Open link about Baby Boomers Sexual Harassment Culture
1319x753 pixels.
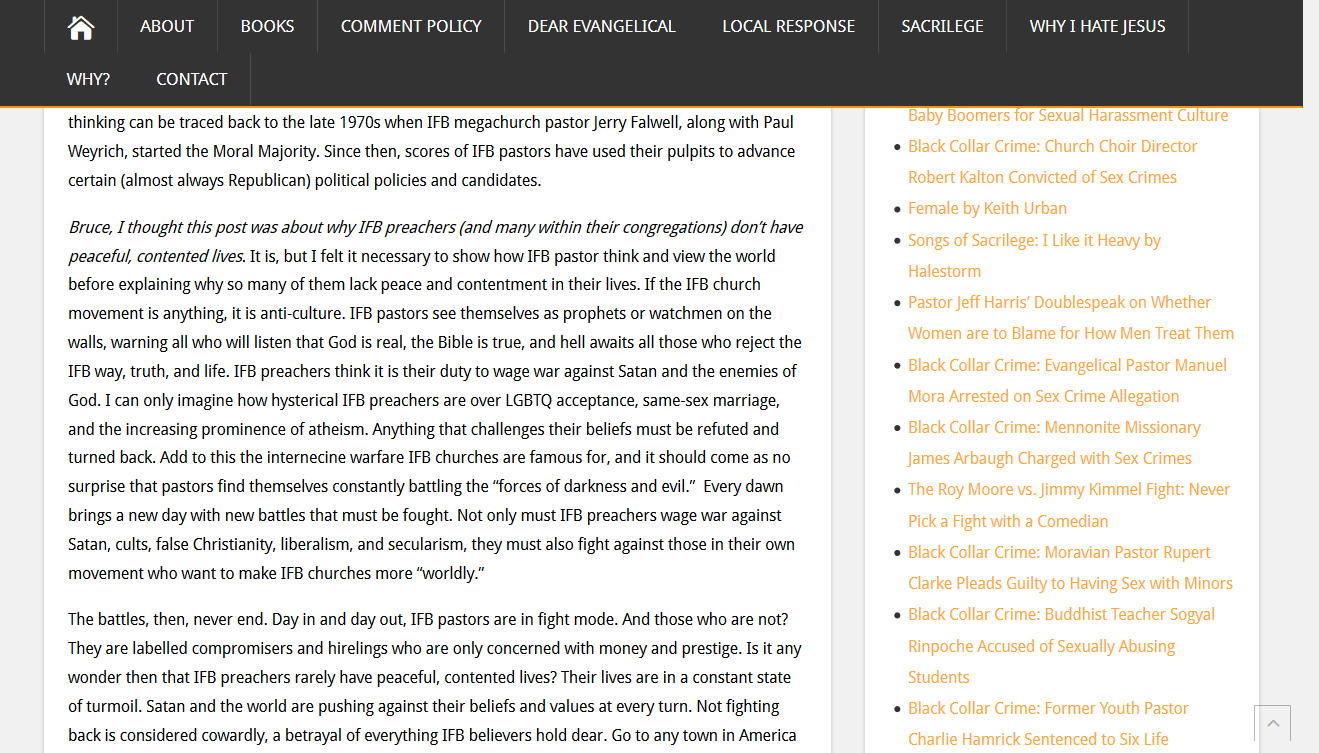[x=1068, y=115]
